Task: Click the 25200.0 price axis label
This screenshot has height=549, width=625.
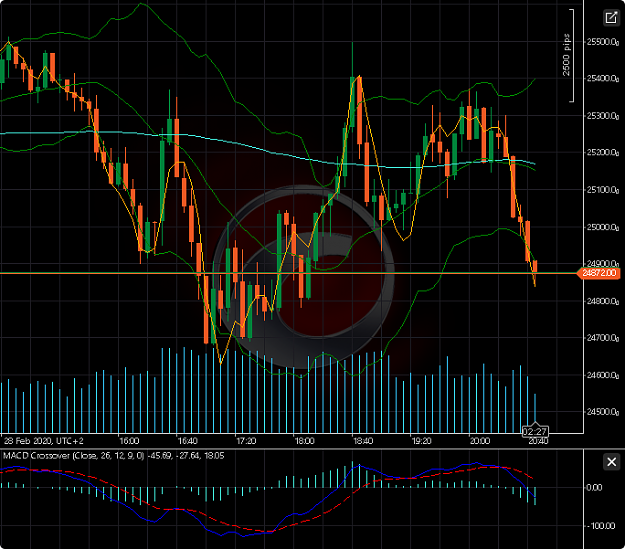Action: pyautogui.click(x=602, y=153)
